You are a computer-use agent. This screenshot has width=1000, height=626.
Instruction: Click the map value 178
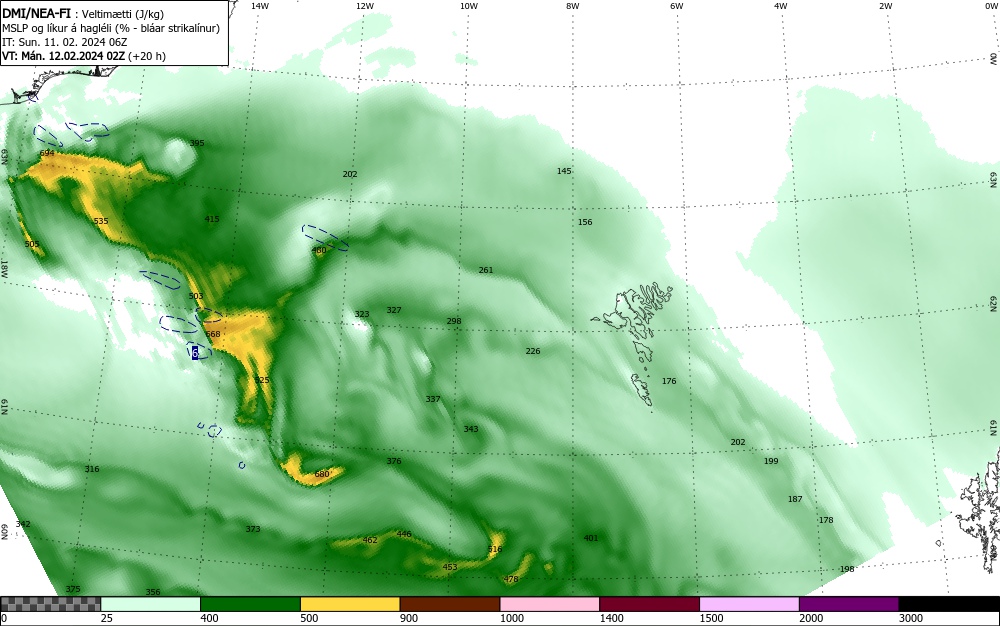tap(826, 520)
